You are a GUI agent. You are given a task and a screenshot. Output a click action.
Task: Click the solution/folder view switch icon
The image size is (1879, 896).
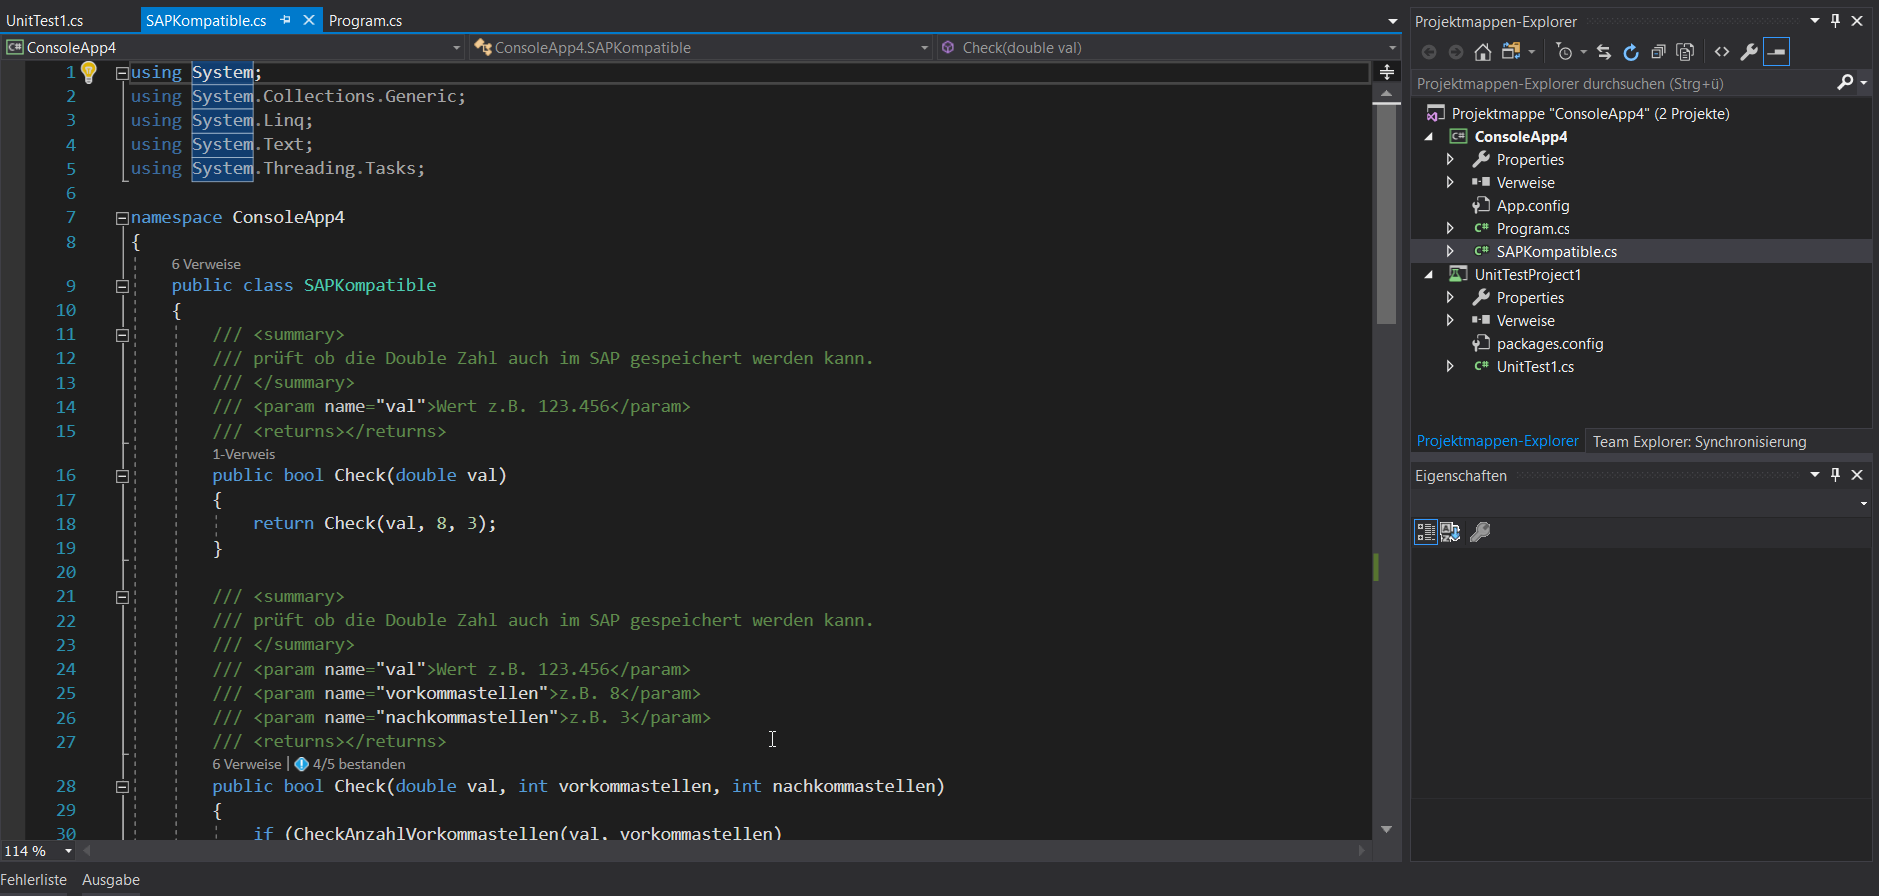(1511, 52)
